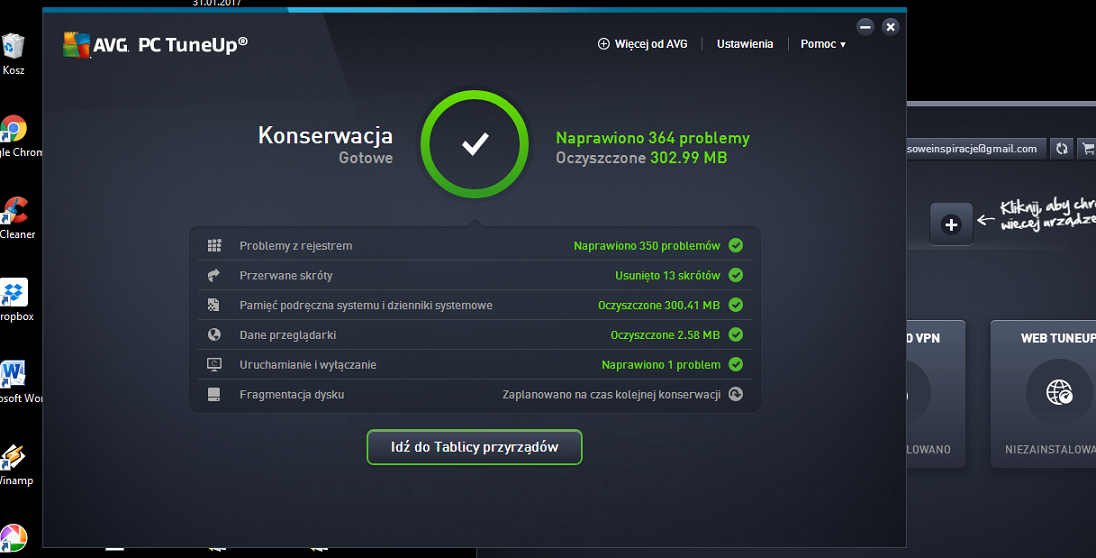The width and height of the screenshot is (1096, 558).
Task: Click green check beside Oczyszczone 300.41 MB
Action: point(735,305)
